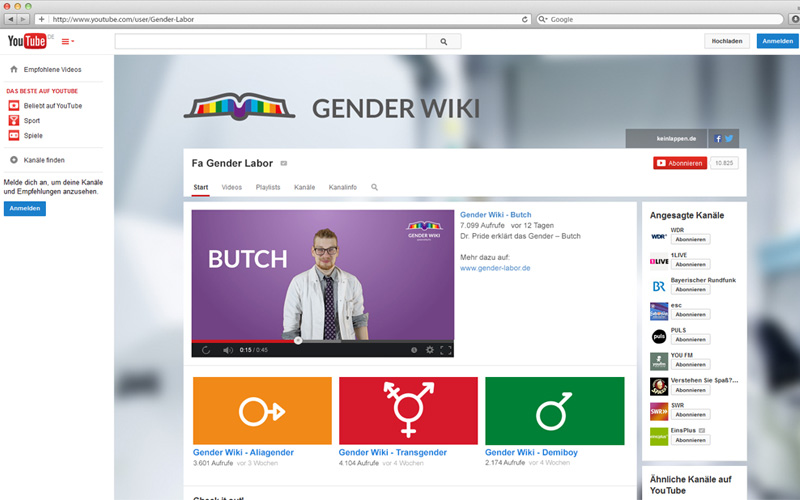Viewport: 800px width, 500px height.
Task: Click the EinsPlus channel logo
Action: [x=659, y=436]
